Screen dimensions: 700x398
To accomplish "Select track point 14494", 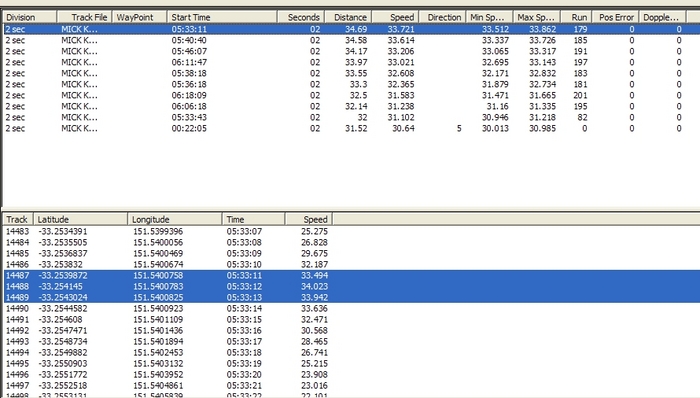I will [x=352, y=352].
